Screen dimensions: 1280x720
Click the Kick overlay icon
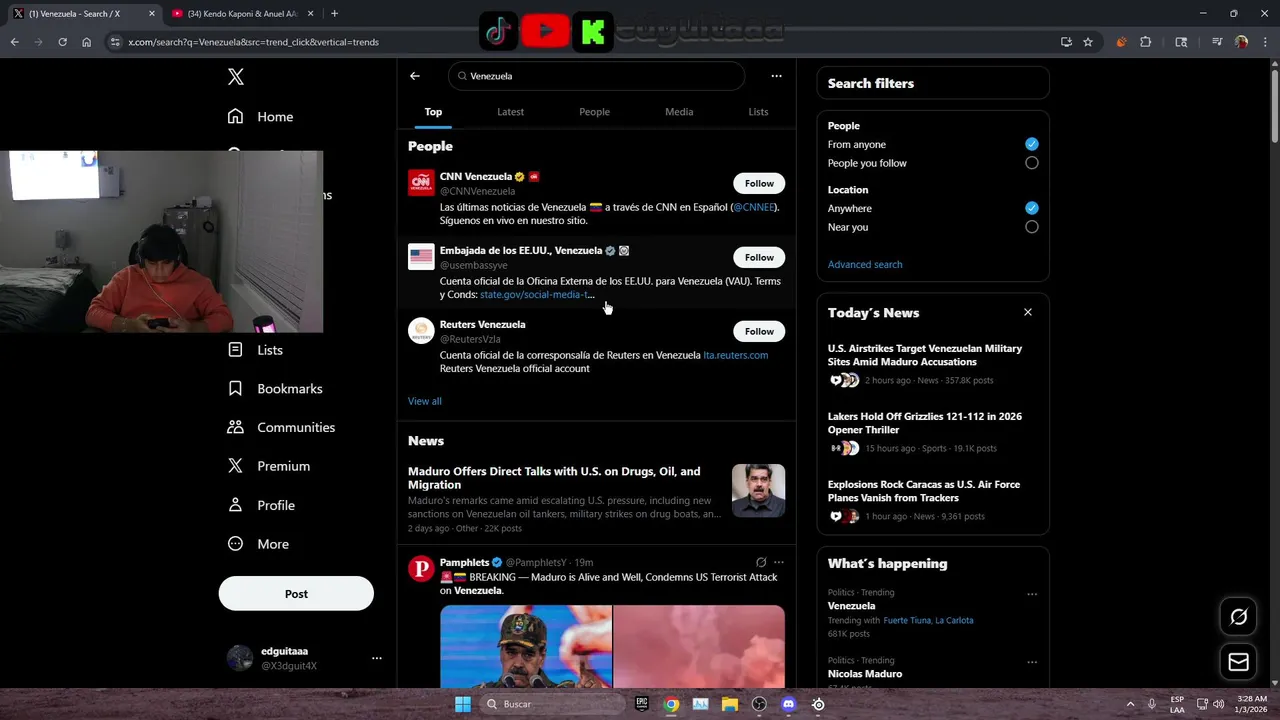coord(593,32)
